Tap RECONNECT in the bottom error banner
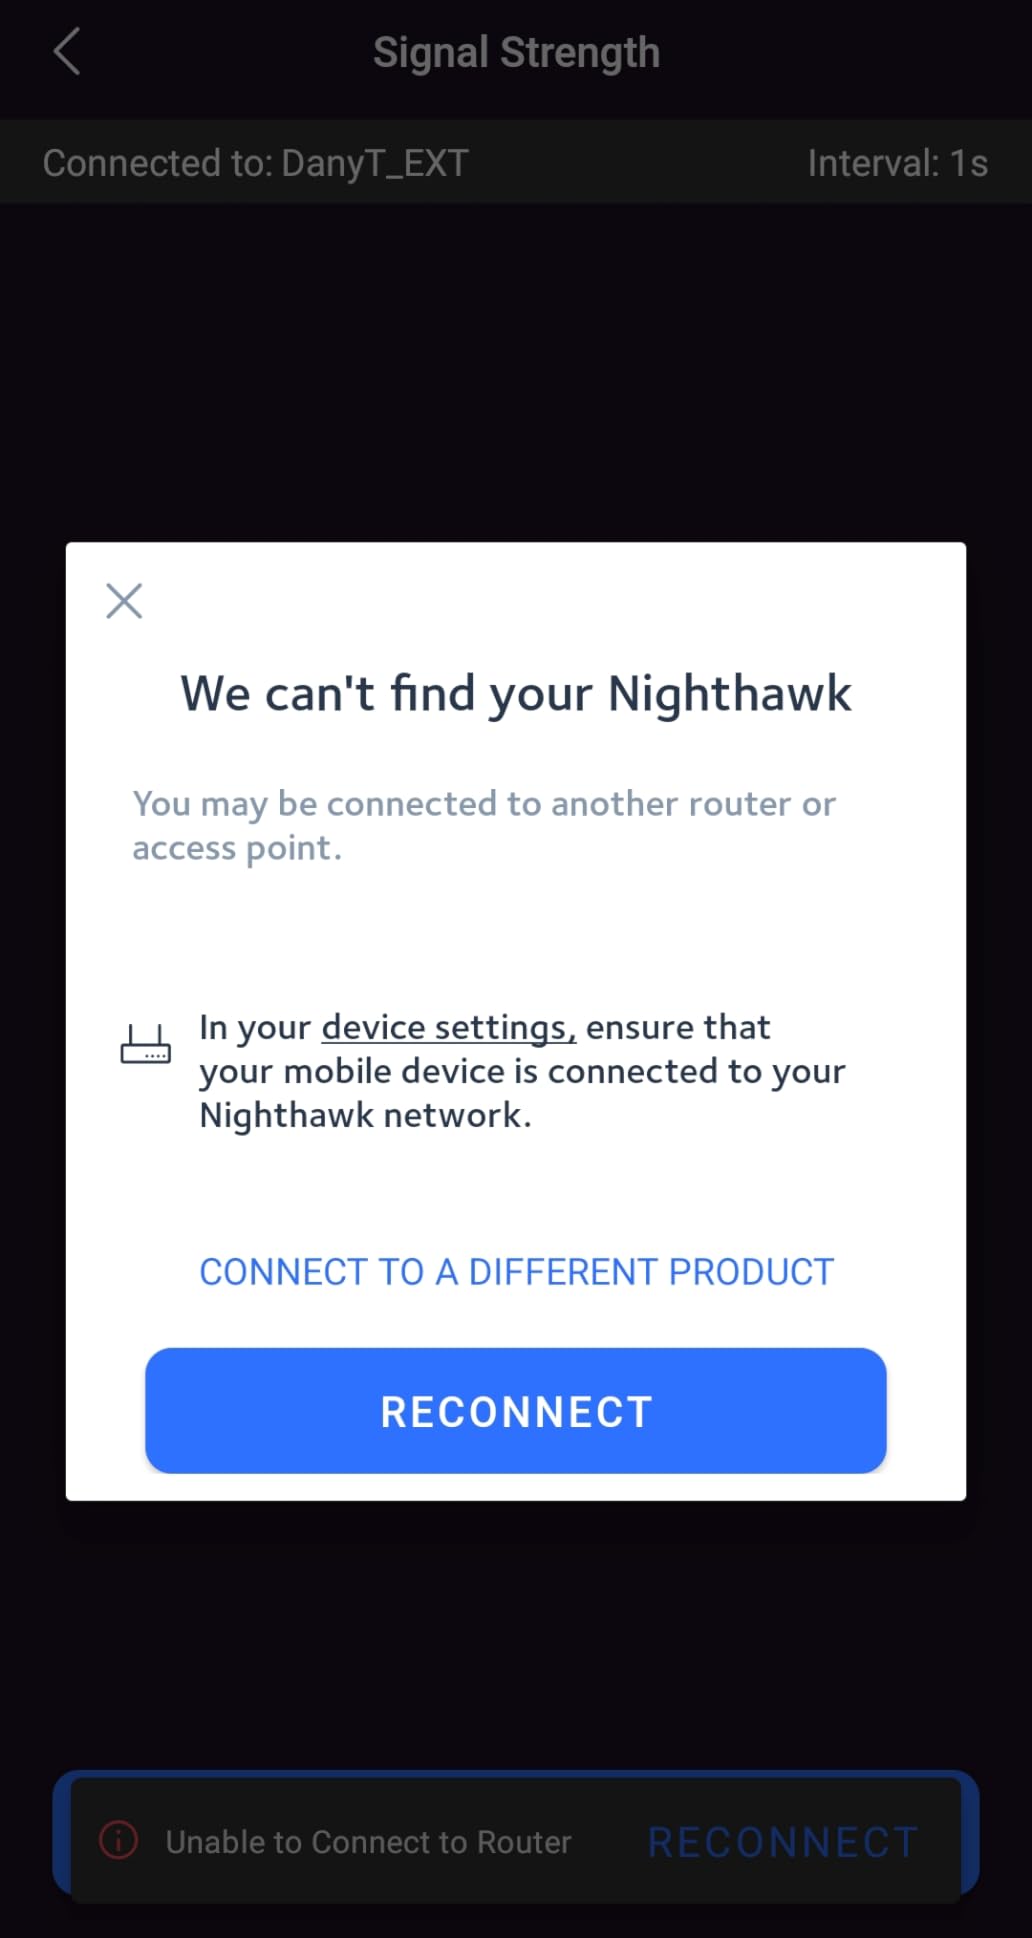 pyautogui.click(x=783, y=1842)
